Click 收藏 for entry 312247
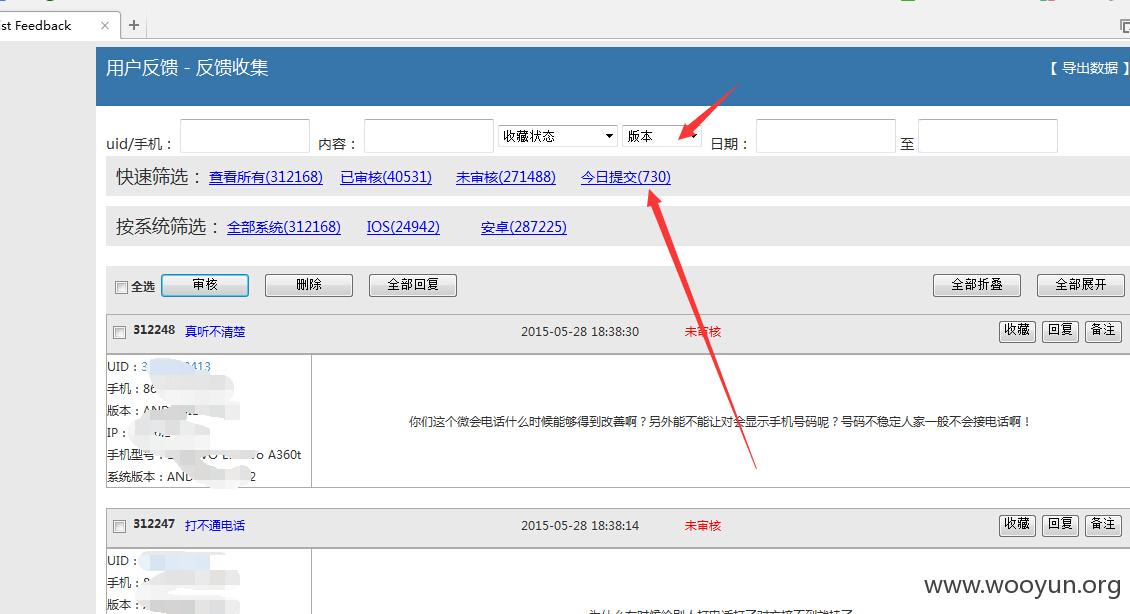1130x614 pixels. [x=1017, y=524]
